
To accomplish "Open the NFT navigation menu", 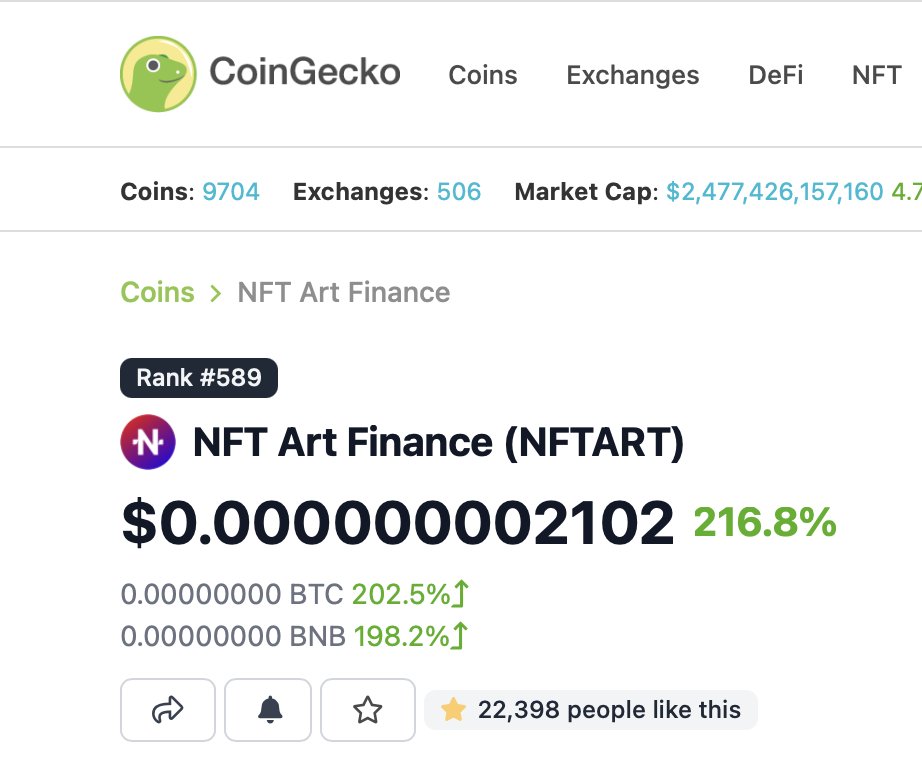I will point(877,75).
